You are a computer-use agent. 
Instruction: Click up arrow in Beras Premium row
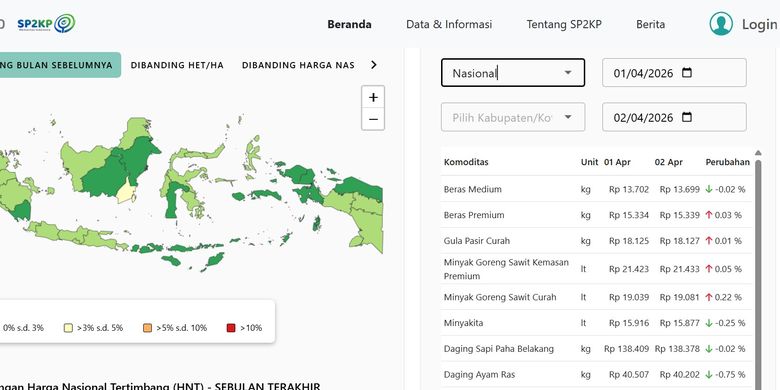(x=709, y=215)
